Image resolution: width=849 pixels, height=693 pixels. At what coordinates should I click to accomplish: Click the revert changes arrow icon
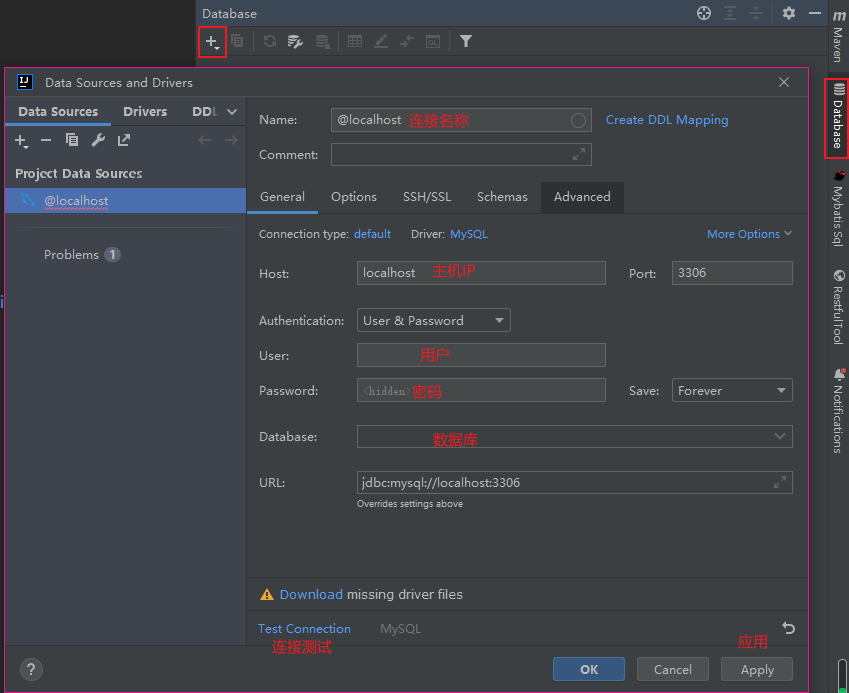(788, 628)
